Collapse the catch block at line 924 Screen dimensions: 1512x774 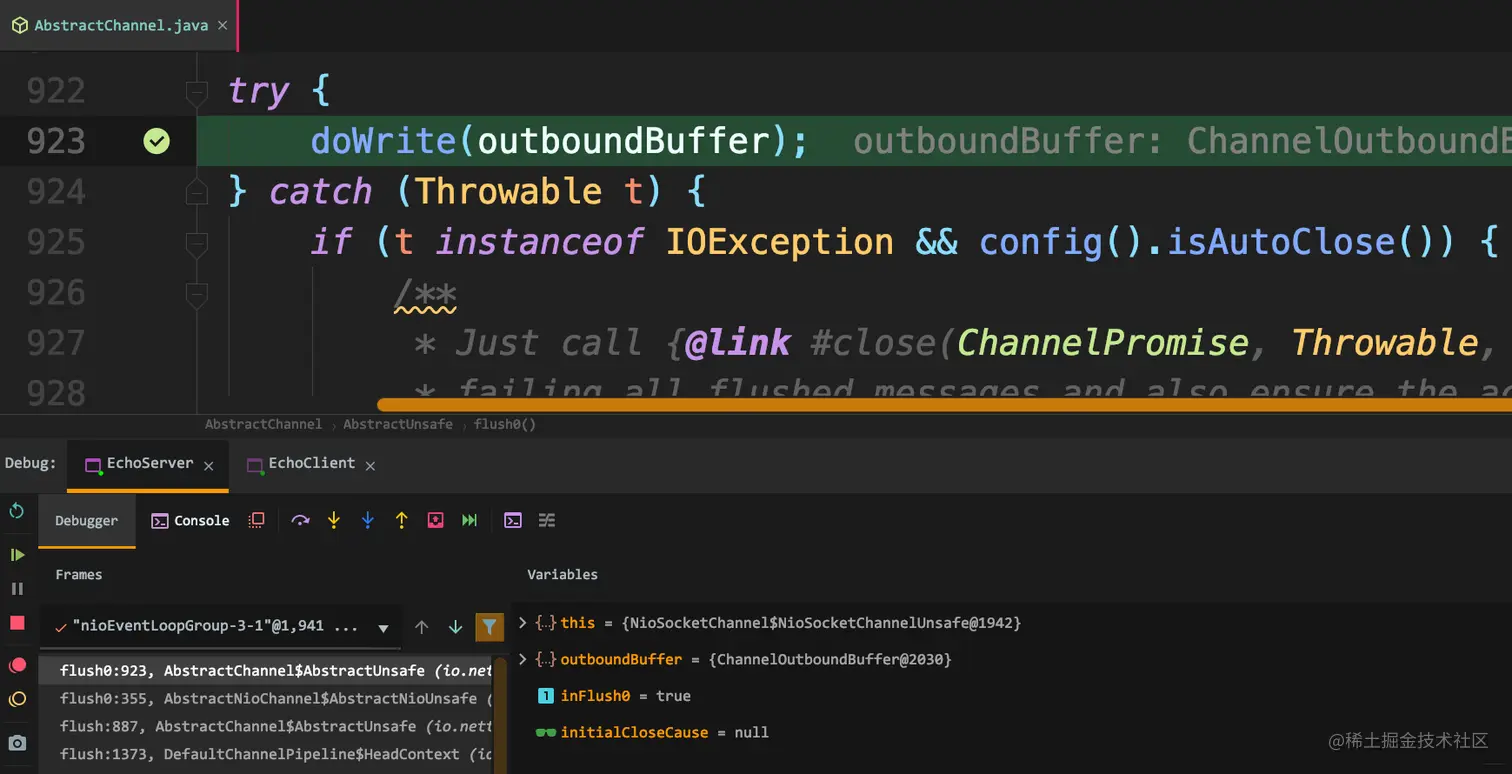(x=197, y=192)
